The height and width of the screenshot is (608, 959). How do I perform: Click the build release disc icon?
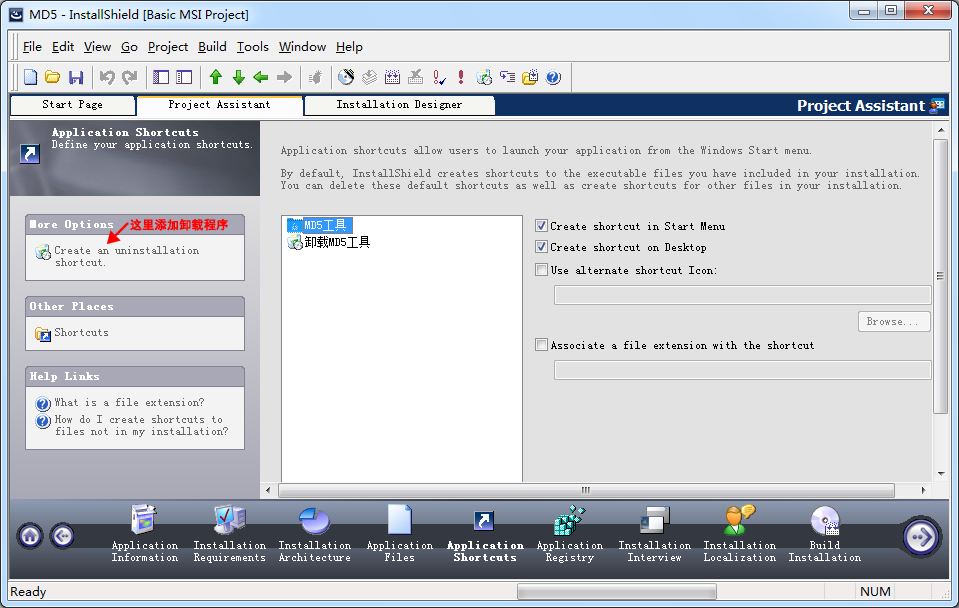click(346, 77)
